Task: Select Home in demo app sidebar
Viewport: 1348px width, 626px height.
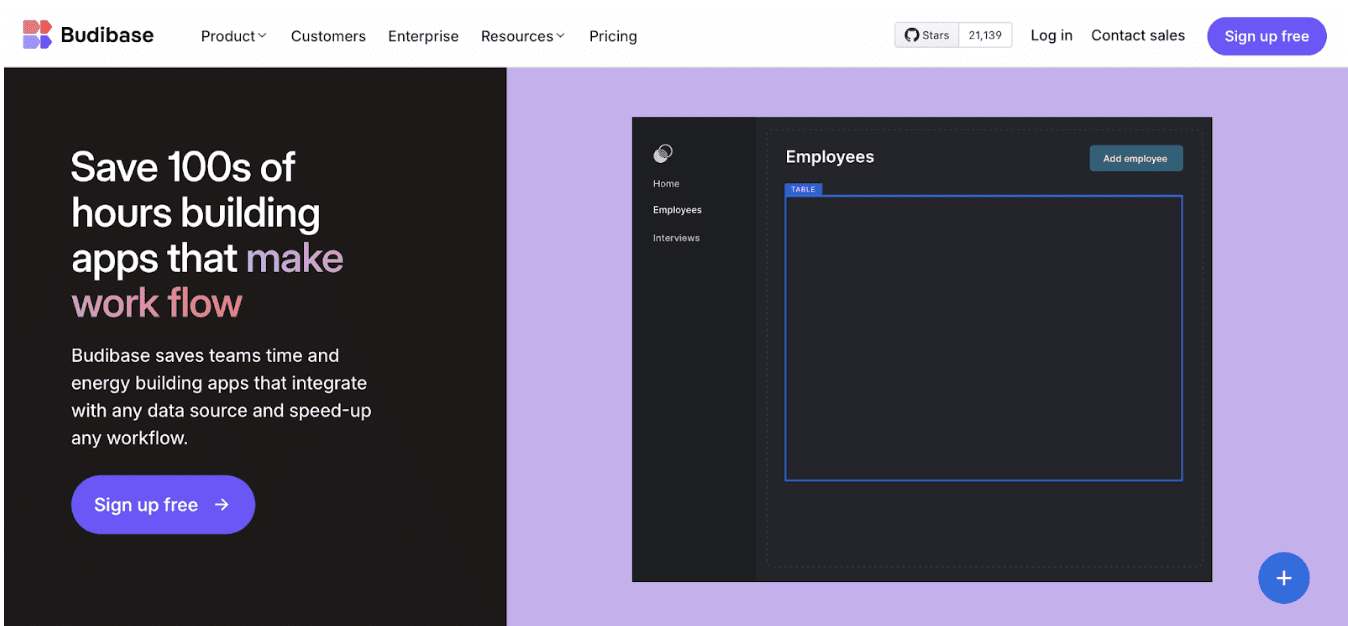Action: tap(666, 184)
